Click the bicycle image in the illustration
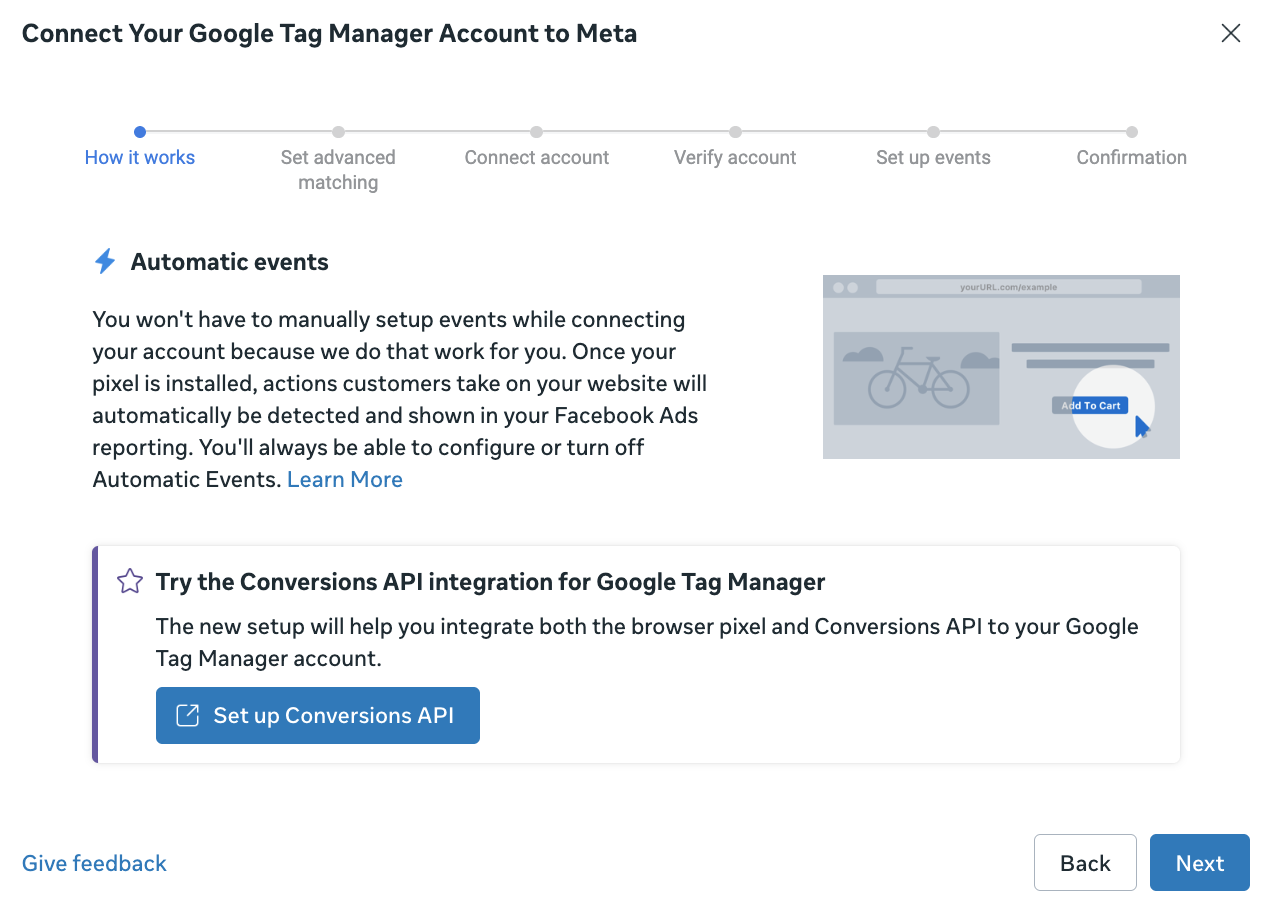This screenshot has height=906, width=1264. tap(918, 378)
